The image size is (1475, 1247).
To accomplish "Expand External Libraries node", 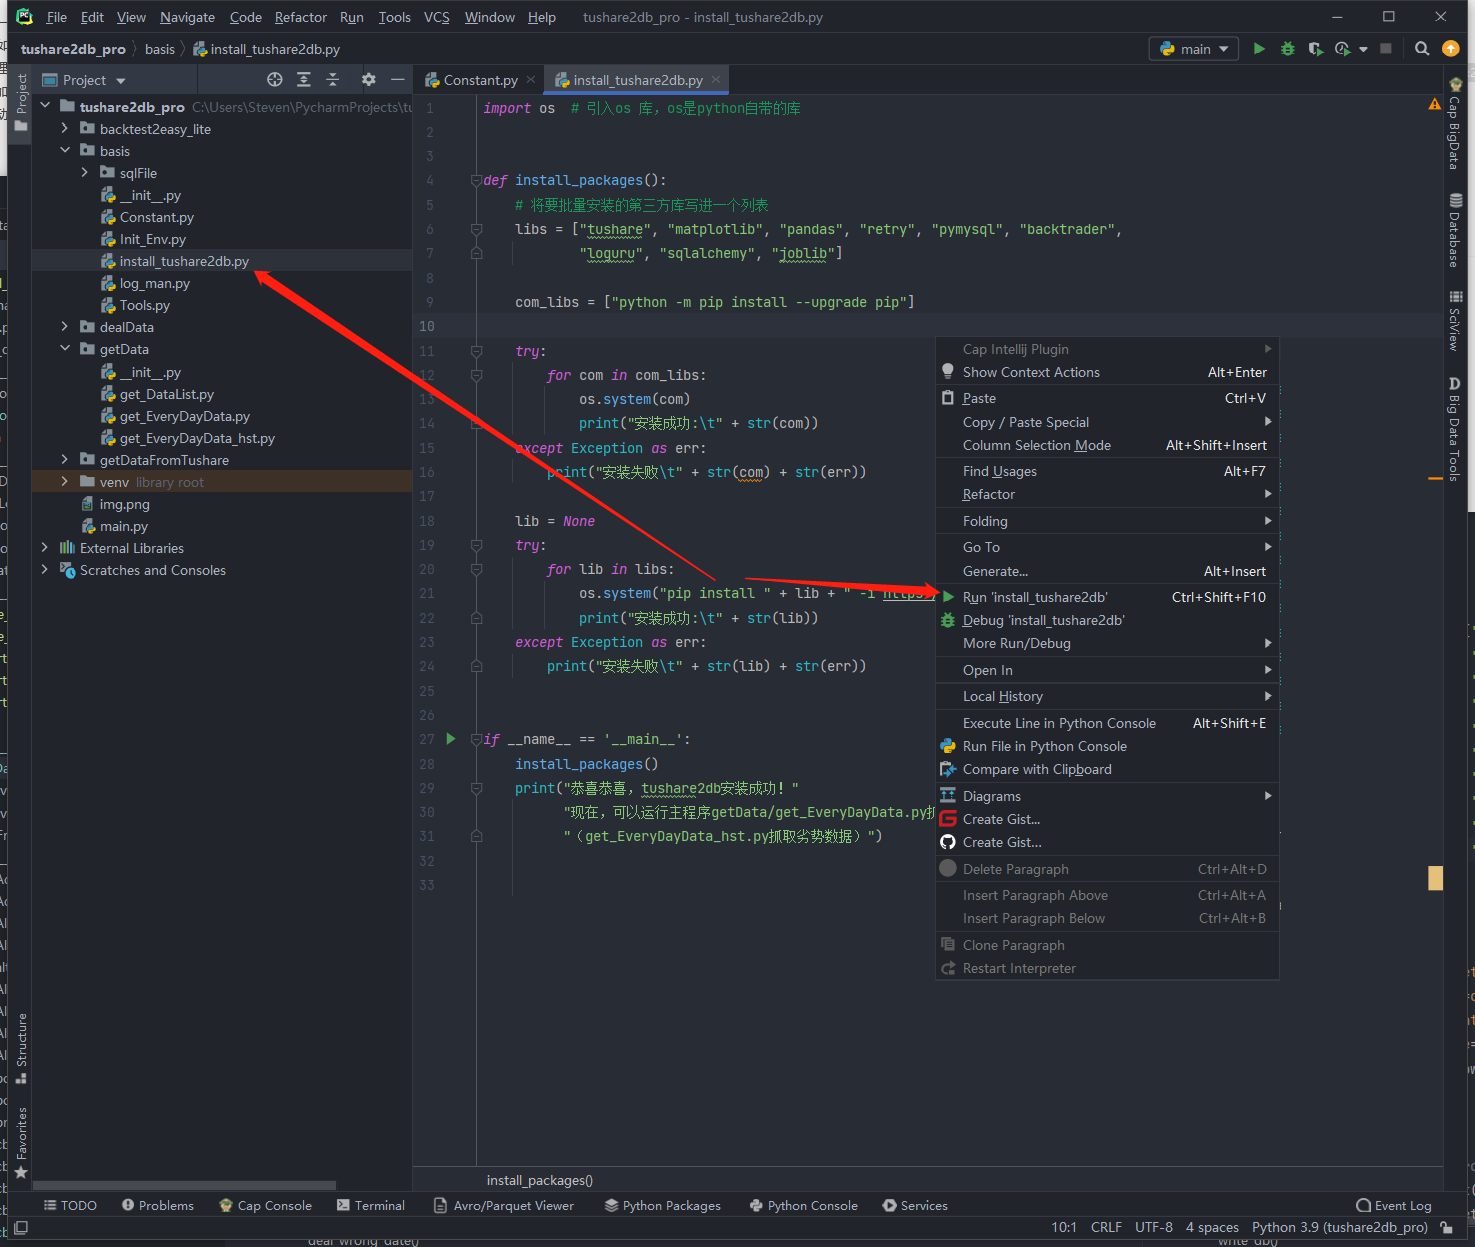I will pos(45,548).
